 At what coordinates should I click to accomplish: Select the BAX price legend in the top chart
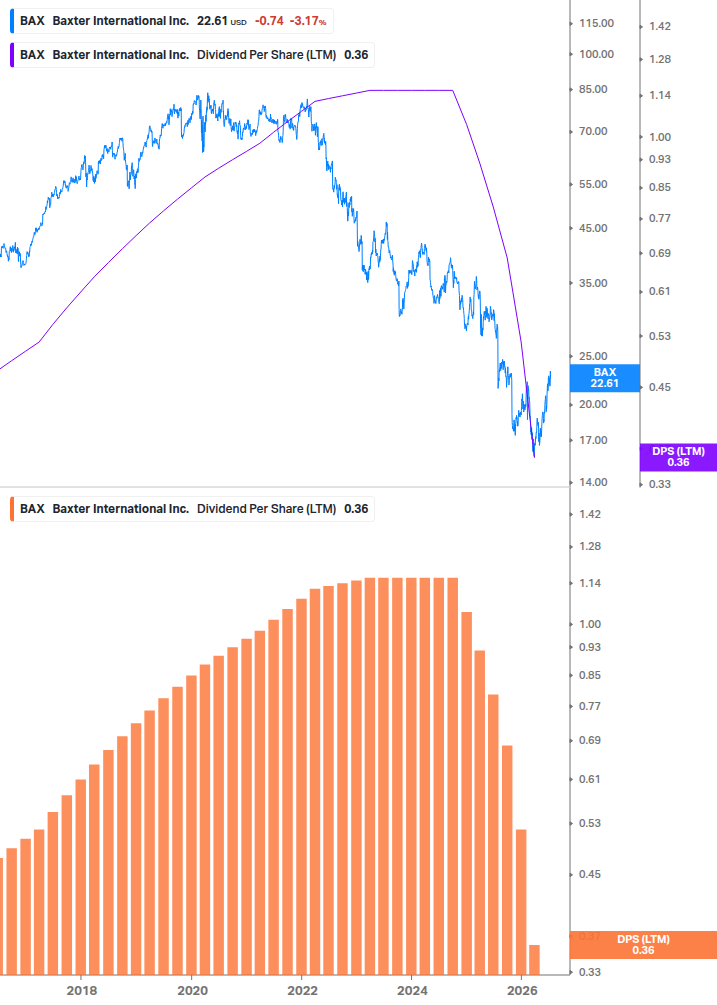tap(172, 21)
